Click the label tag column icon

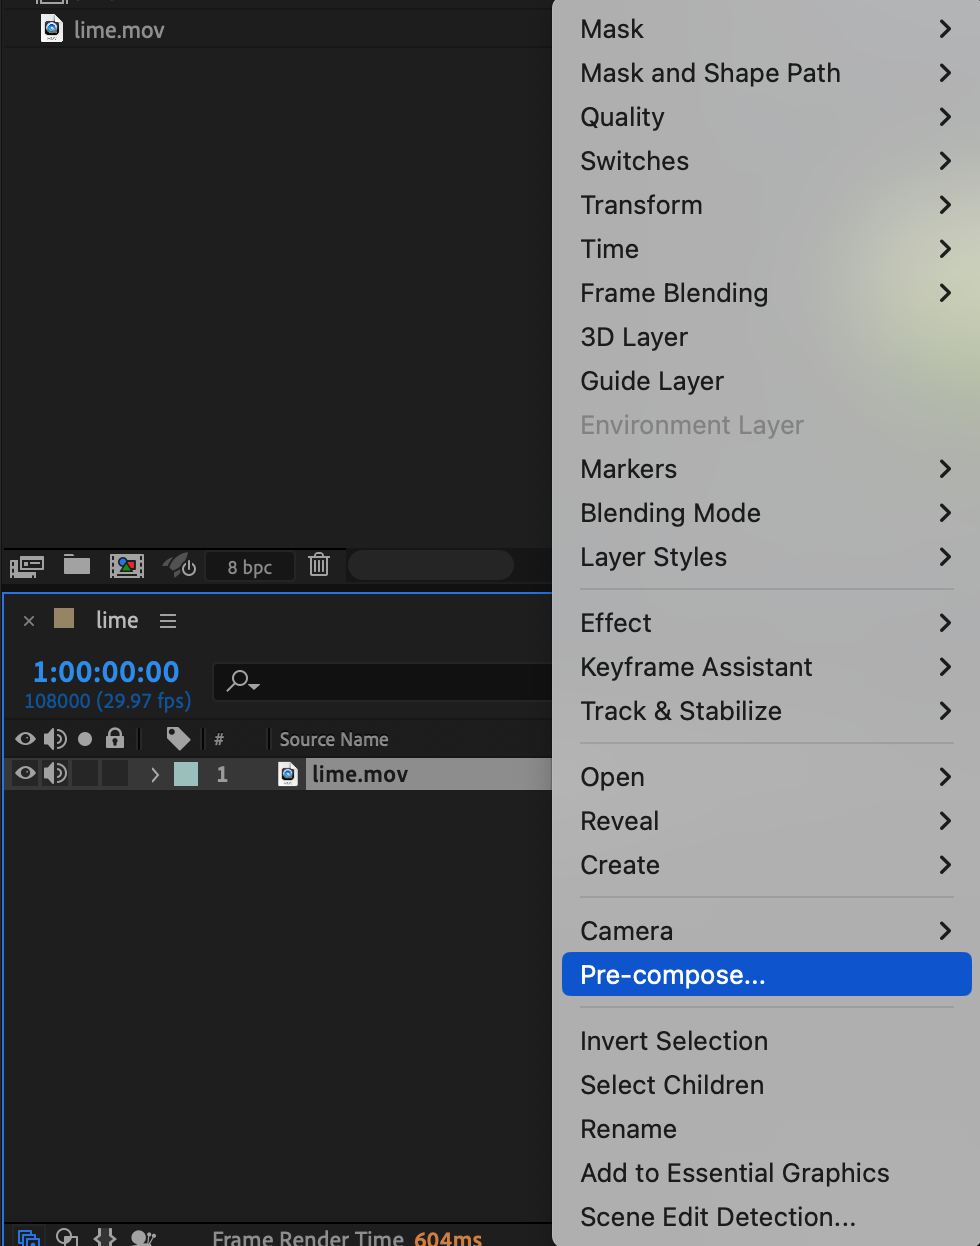click(178, 739)
